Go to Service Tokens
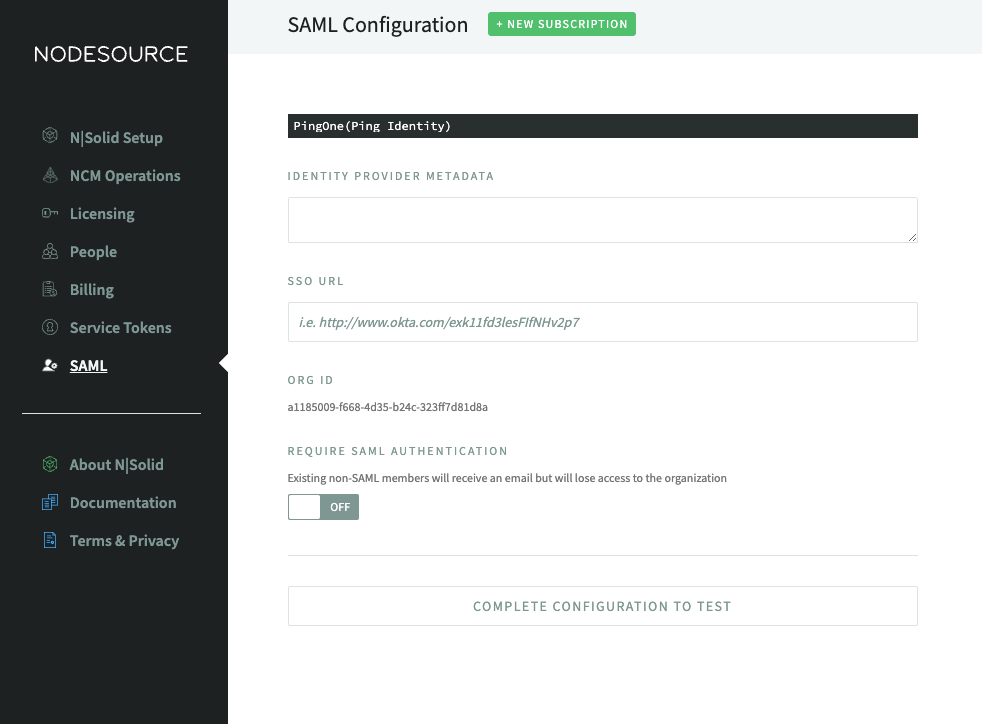Viewport: 982px width, 724px height. click(120, 328)
